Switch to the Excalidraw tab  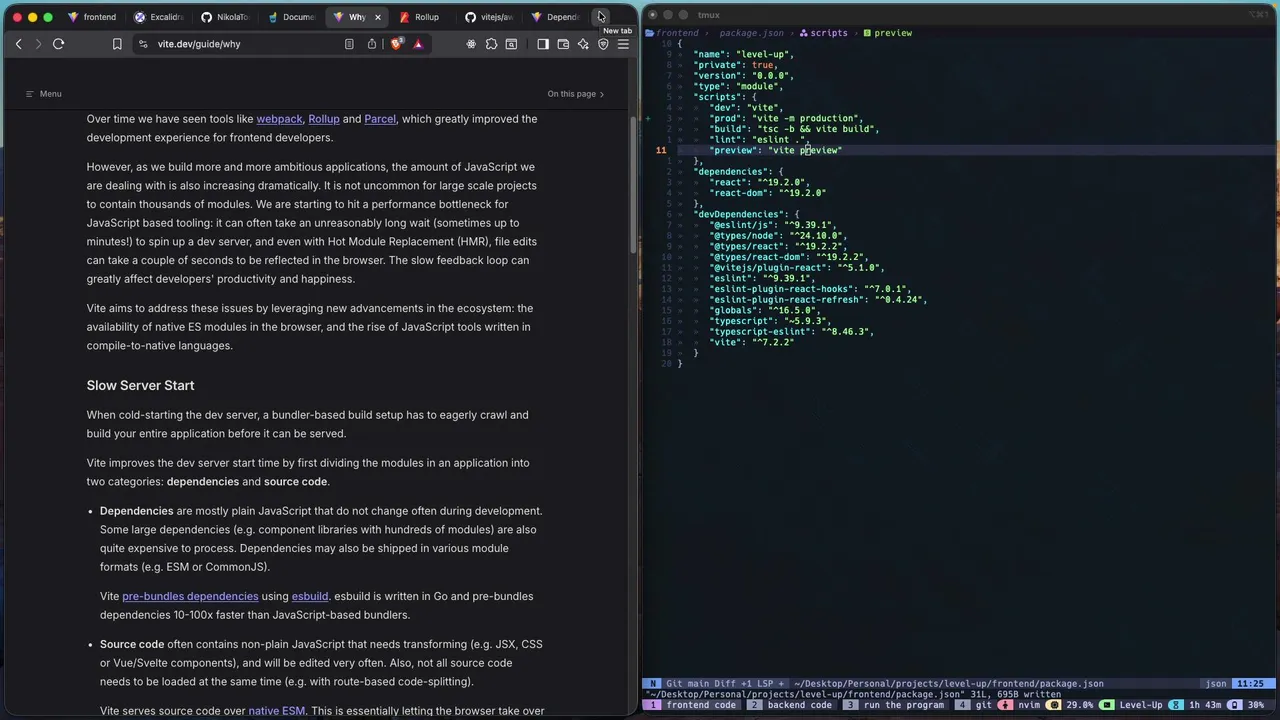pyautogui.click(x=159, y=17)
